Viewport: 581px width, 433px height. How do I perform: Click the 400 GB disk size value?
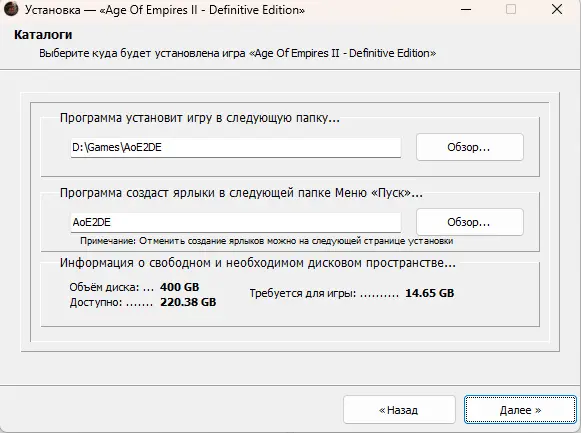coord(179,287)
